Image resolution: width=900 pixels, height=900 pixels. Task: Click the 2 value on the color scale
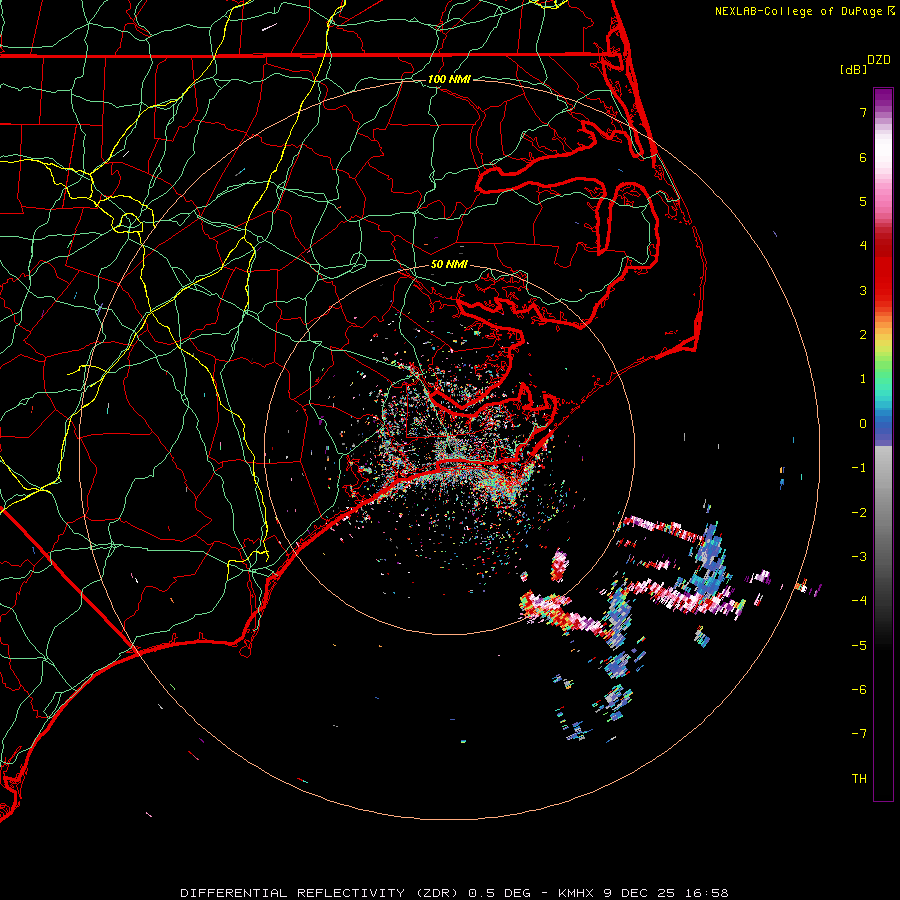click(863, 335)
